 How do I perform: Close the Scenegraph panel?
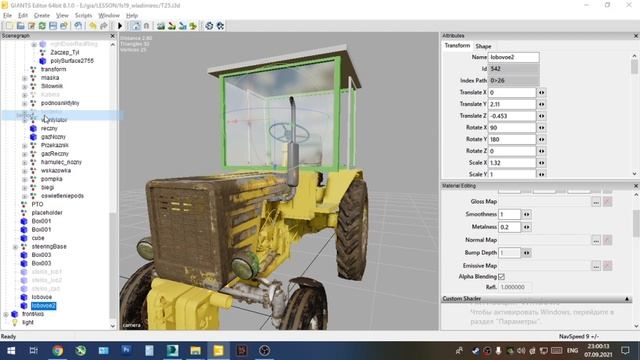pyautogui.click(x=113, y=36)
